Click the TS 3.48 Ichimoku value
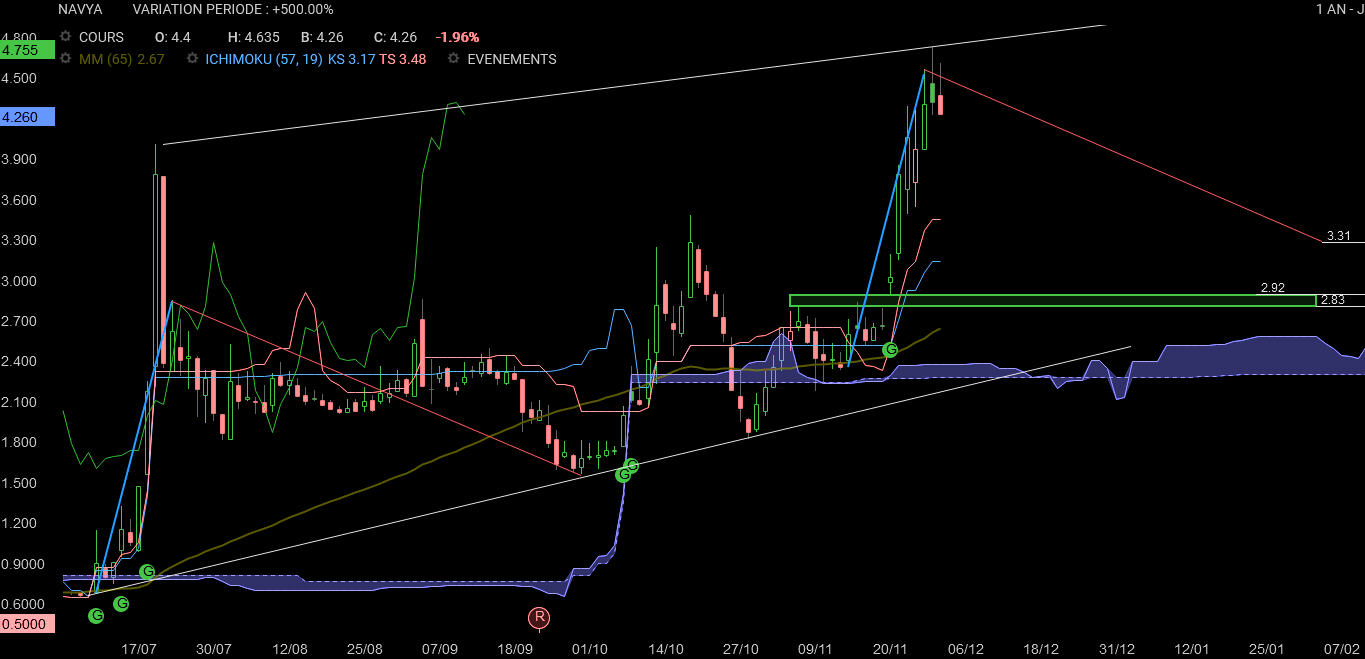The height and width of the screenshot is (659, 1365). point(403,59)
